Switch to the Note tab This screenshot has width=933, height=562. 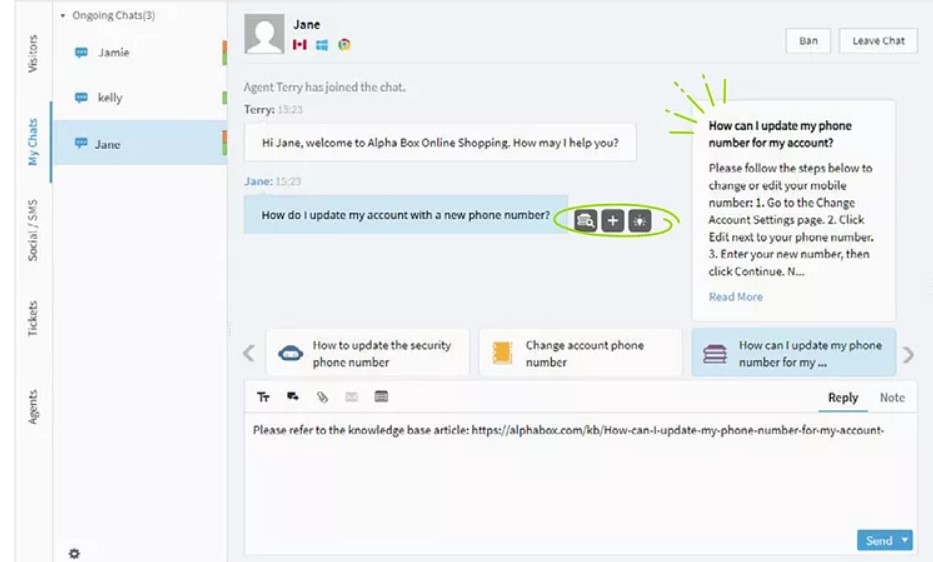click(892, 398)
